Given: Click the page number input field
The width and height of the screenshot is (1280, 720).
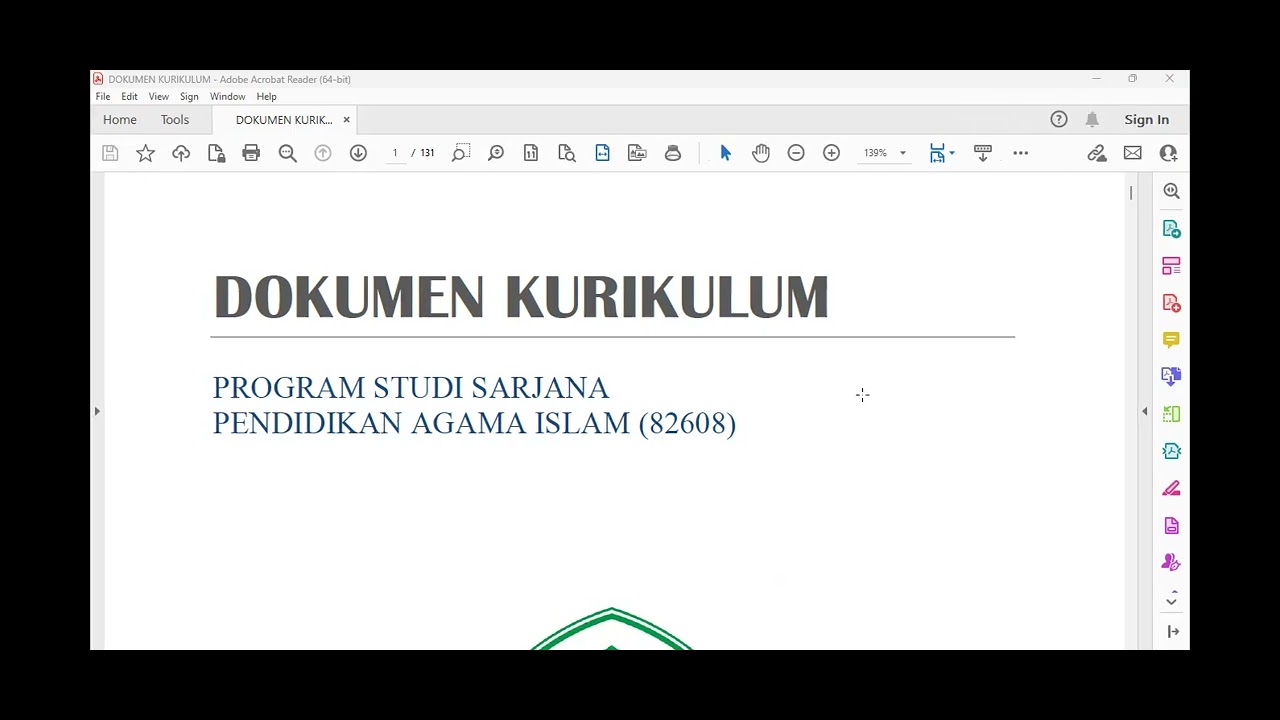Looking at the screenshot, I should pyautogui.click(x=395, y=153).
